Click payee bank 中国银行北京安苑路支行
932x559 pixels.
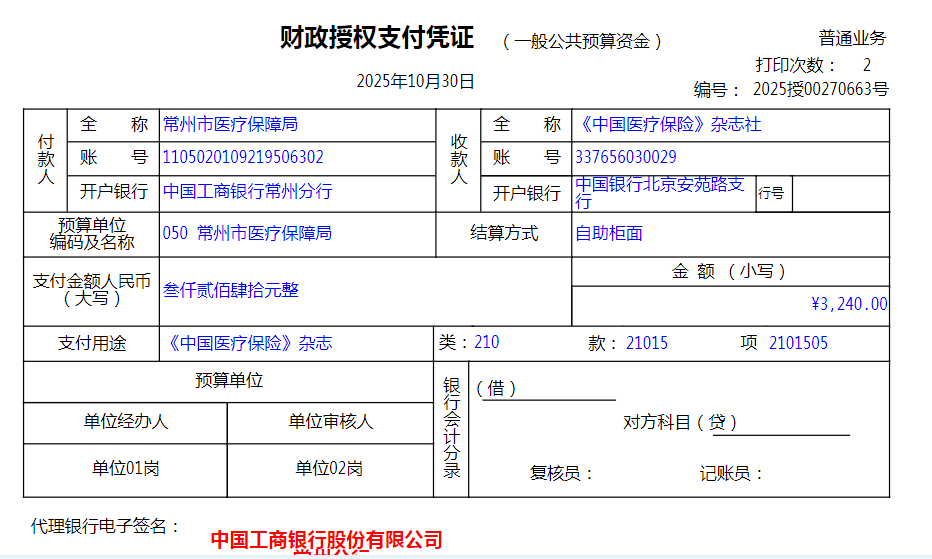pos(660,192)
